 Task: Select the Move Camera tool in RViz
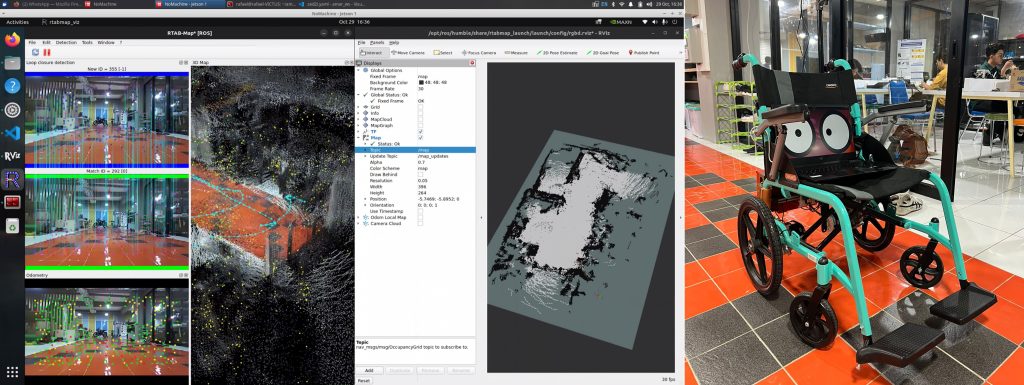click(408, 52)
